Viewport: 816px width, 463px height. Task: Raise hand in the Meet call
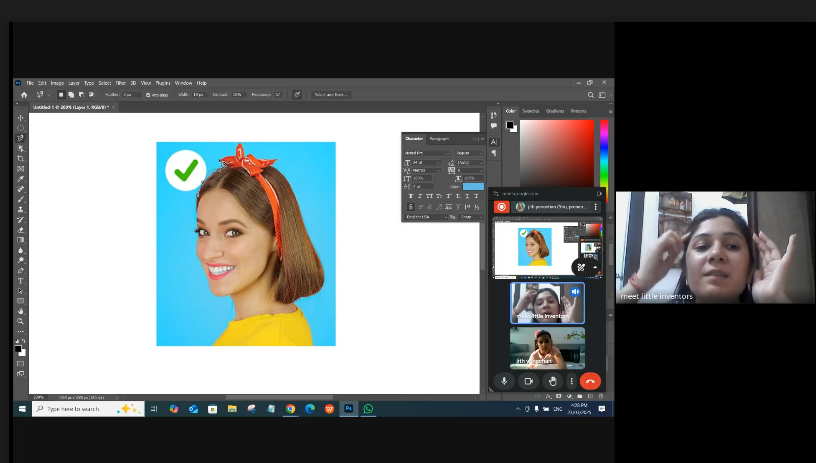click(x=552, y=381)
